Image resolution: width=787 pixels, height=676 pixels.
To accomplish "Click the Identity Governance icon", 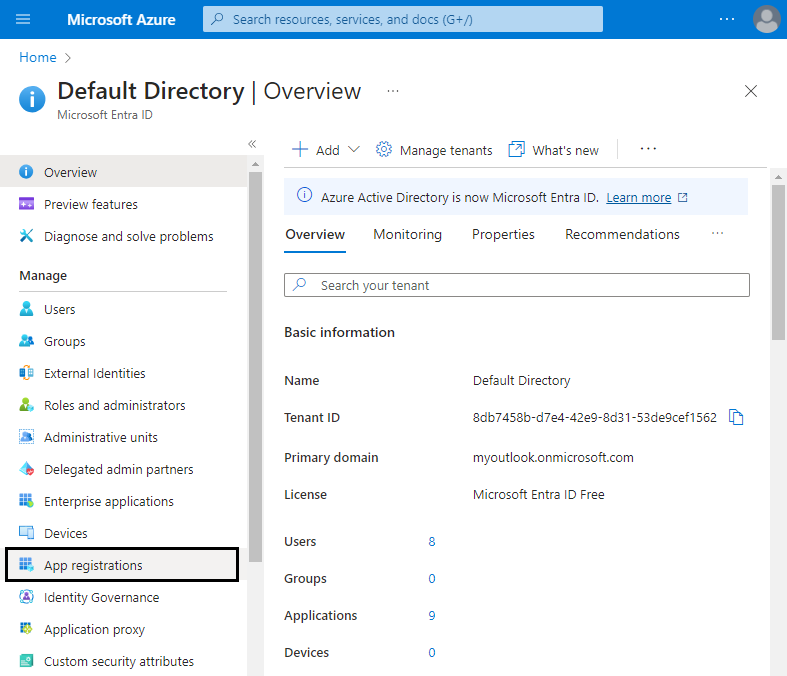I will (26, 597).
